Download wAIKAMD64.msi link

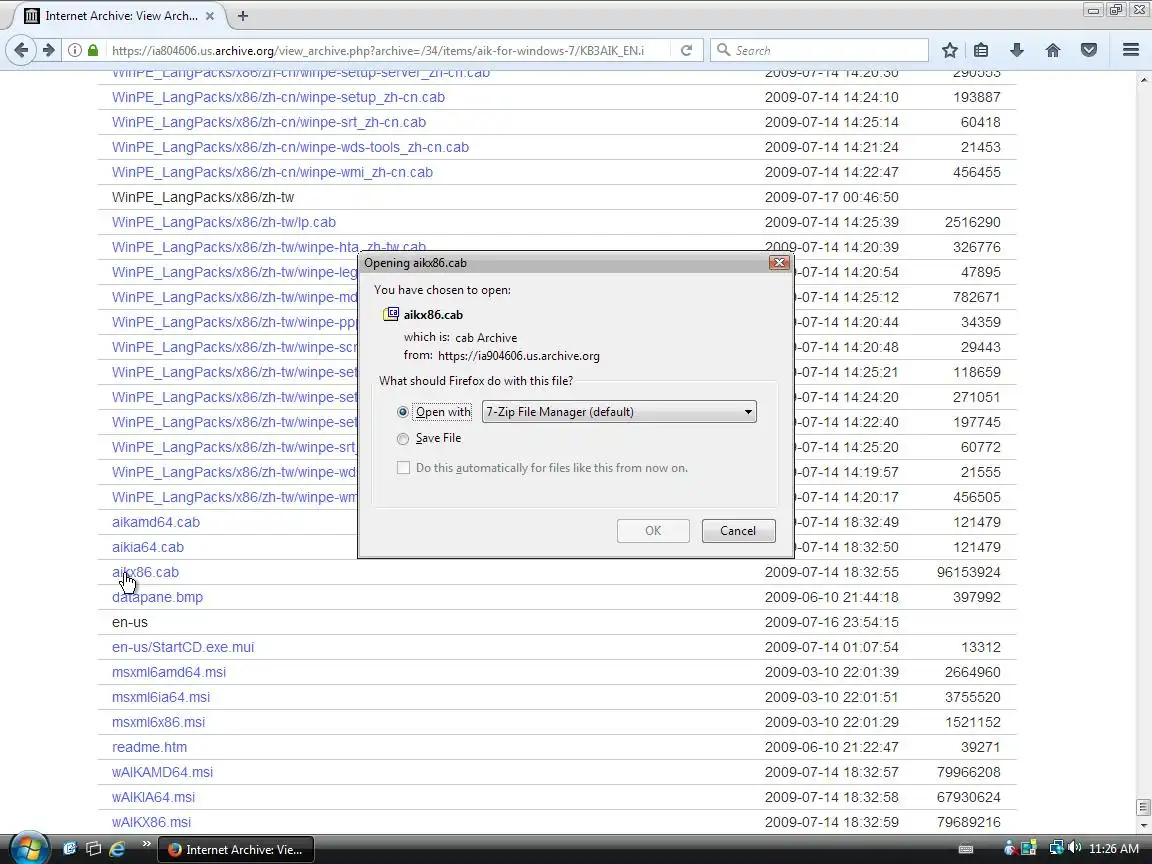coord(162,772)
